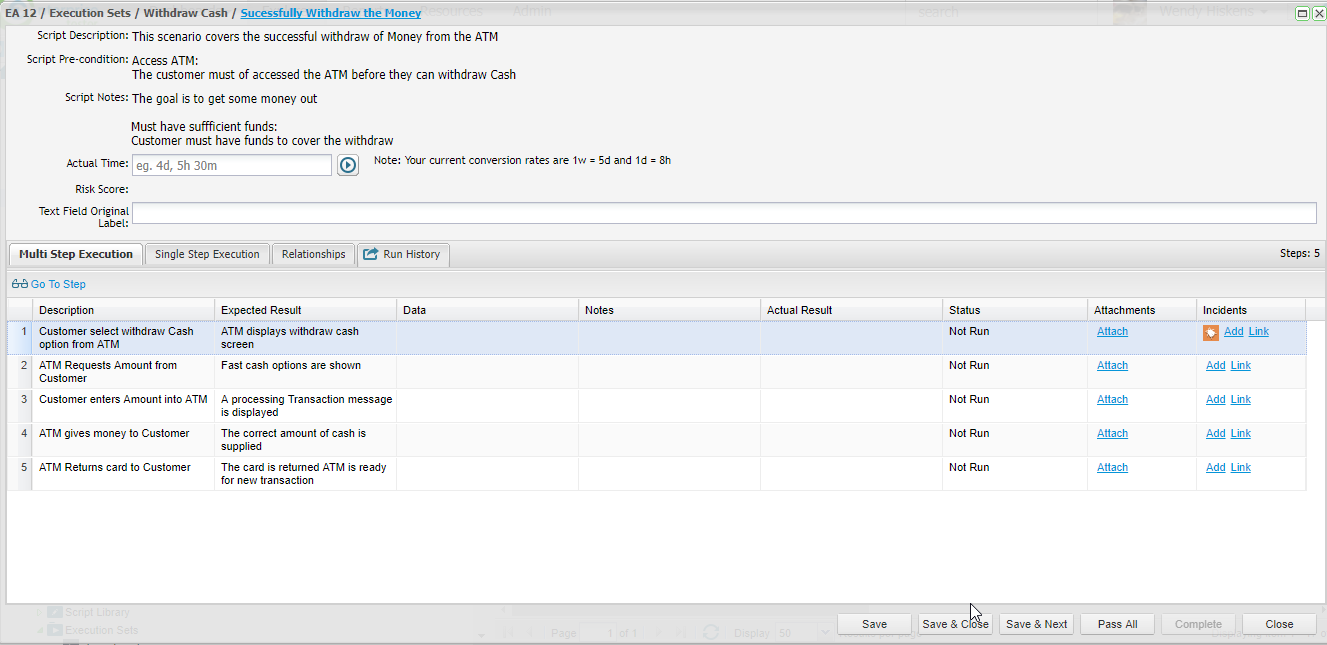Image resolution: width=1327 pixels, height=645 pixels.
Task: Type in the Actual Time input field
Action: click(231, 165)
